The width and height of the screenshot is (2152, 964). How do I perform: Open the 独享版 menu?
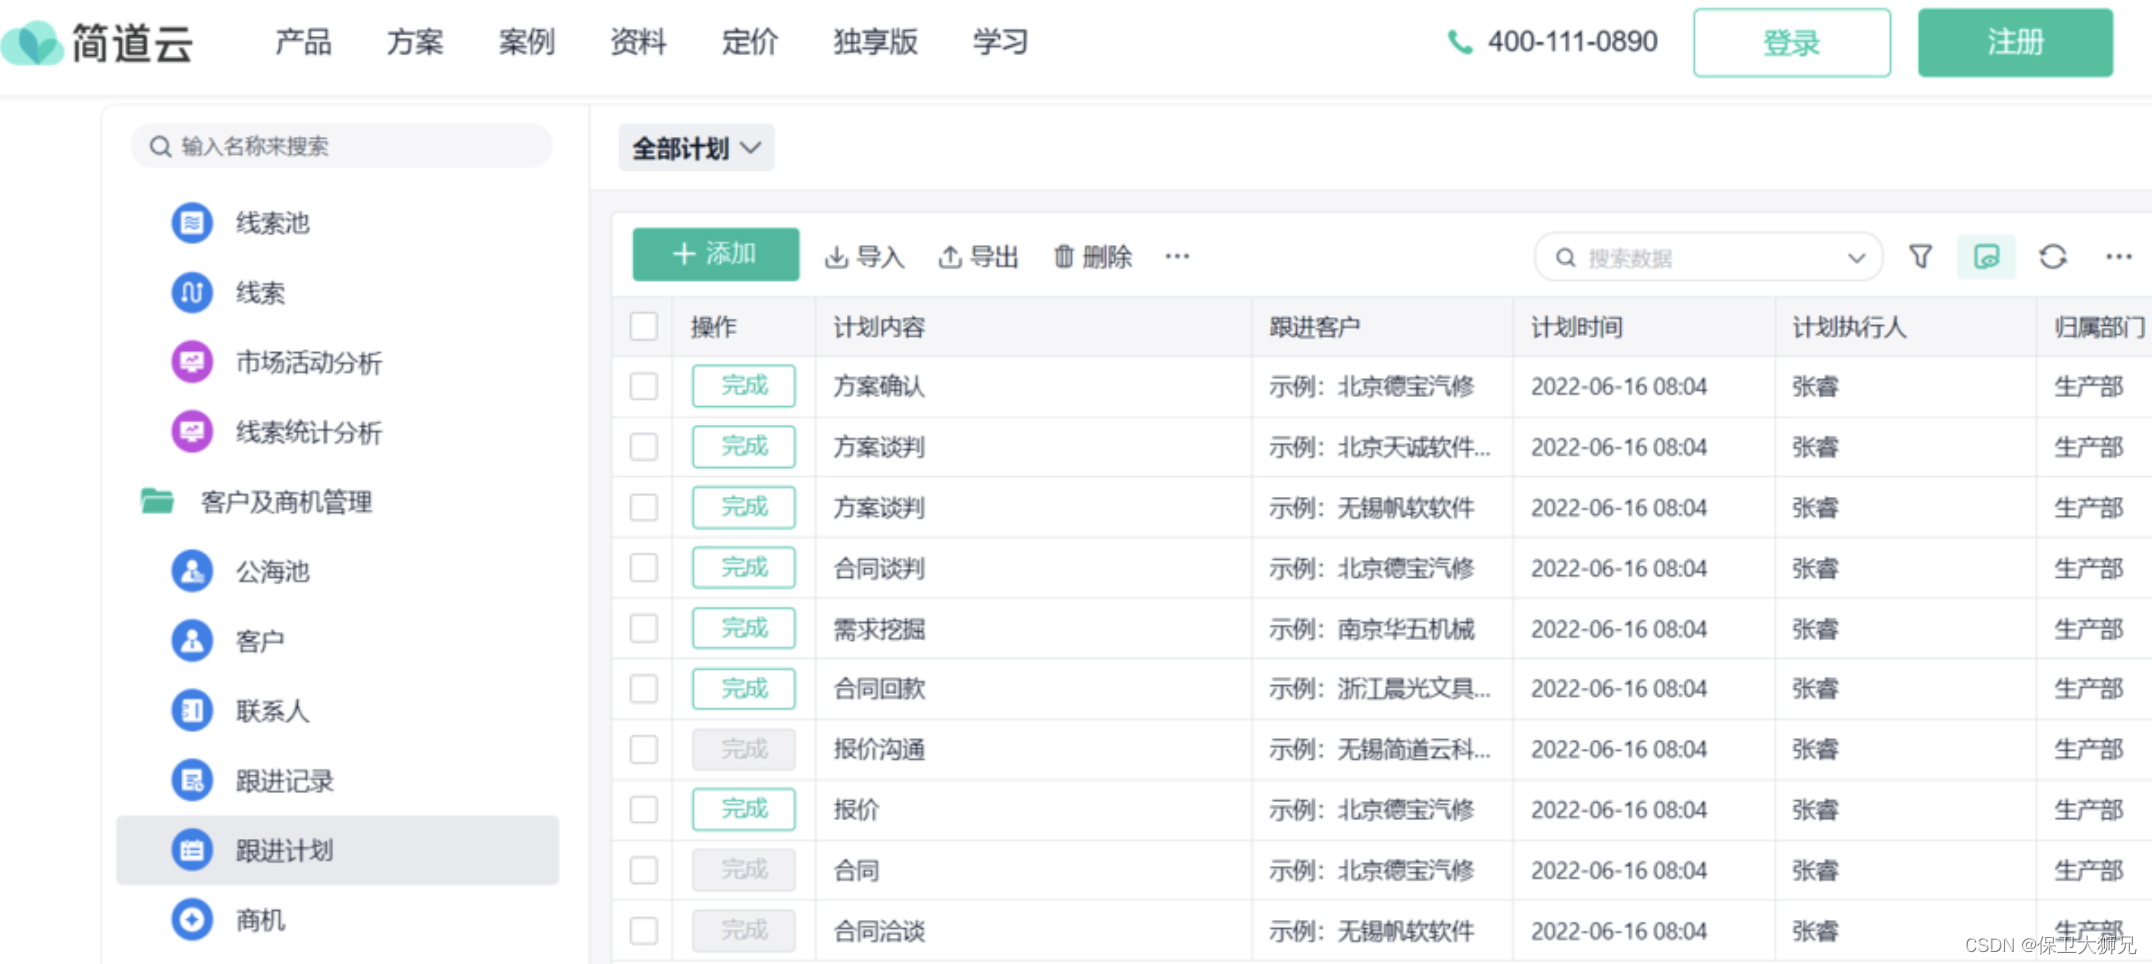[876, 42]
